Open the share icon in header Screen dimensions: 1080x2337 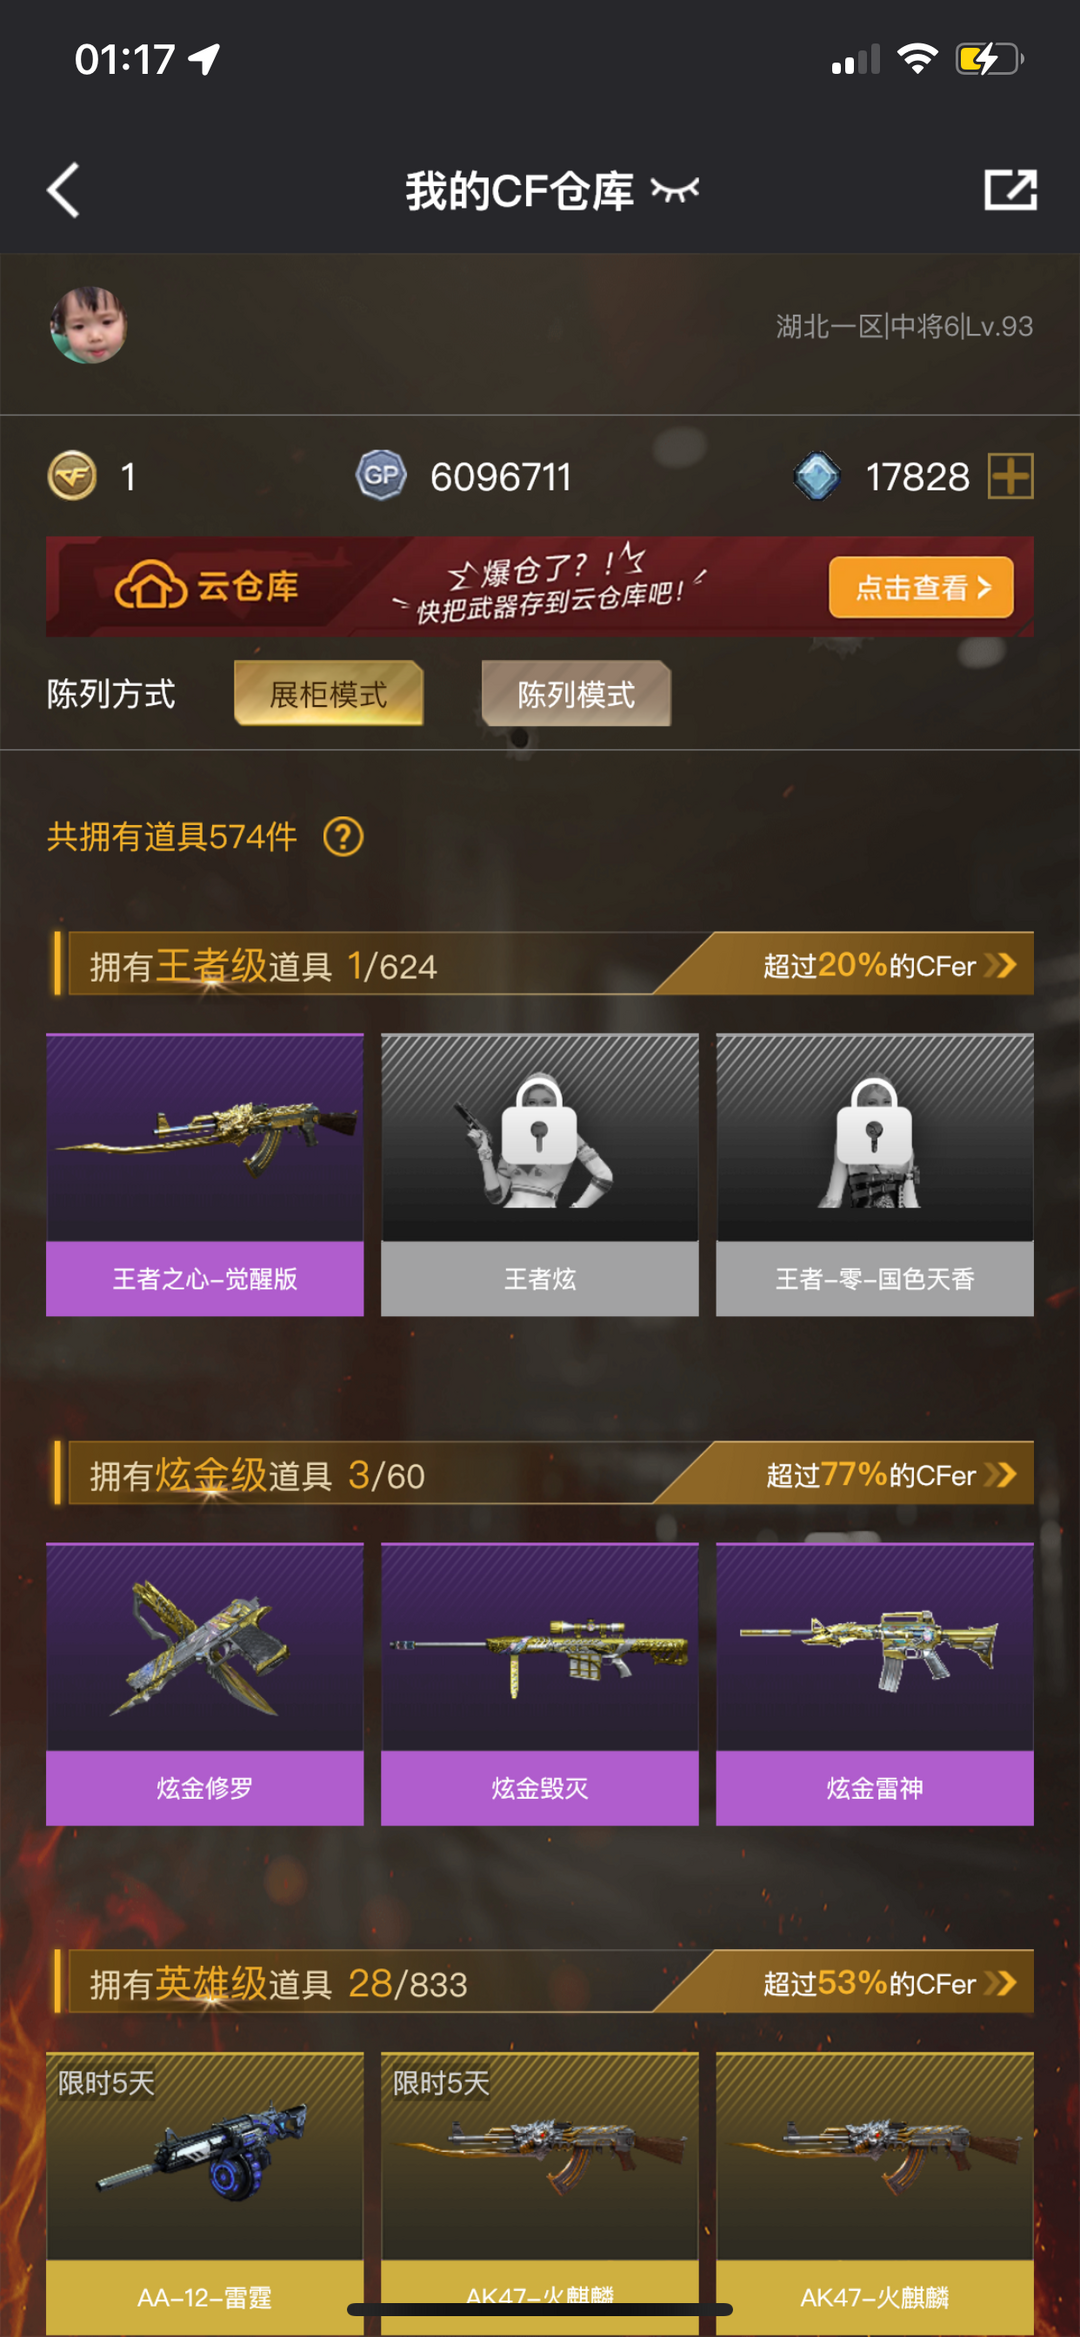tap(1010, 190)
